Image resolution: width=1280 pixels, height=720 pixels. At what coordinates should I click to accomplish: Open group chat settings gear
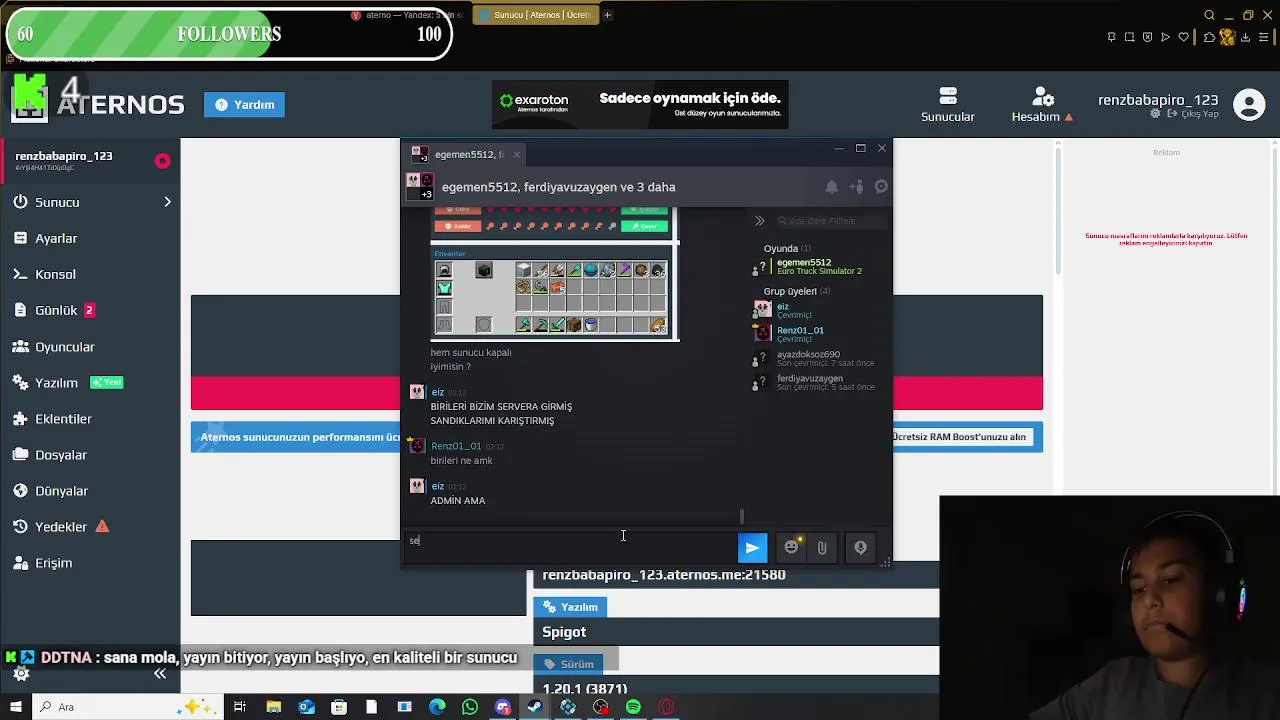click(881, 187)
